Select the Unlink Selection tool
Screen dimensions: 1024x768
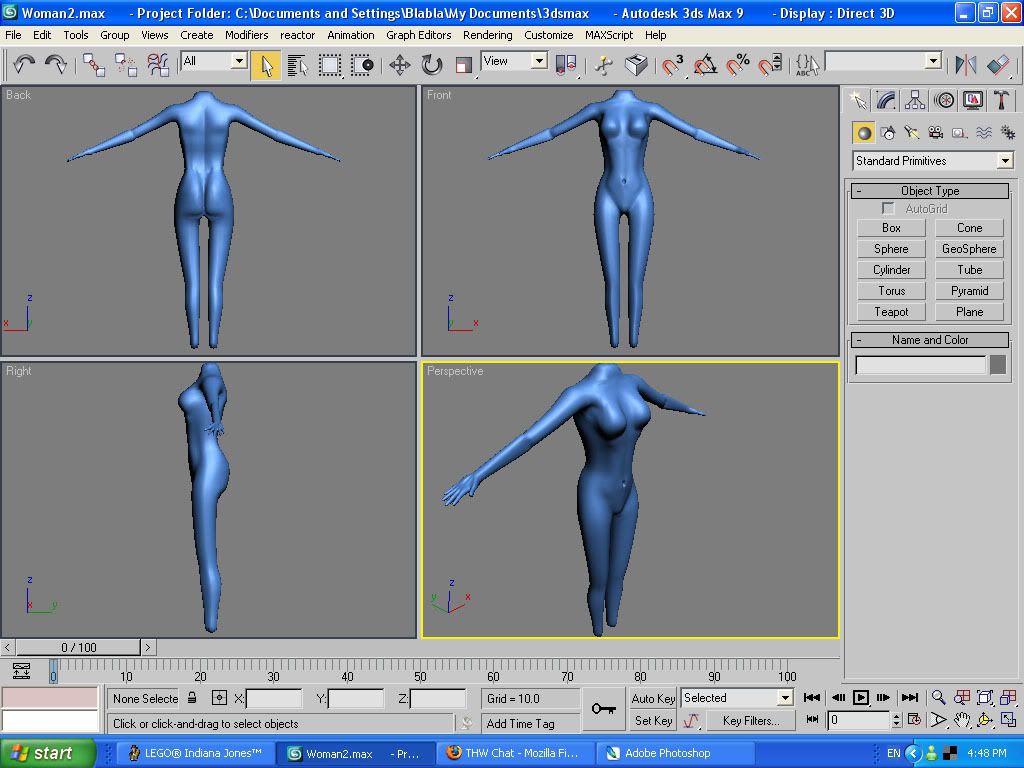pyautogui.click(x=125, y=65)
